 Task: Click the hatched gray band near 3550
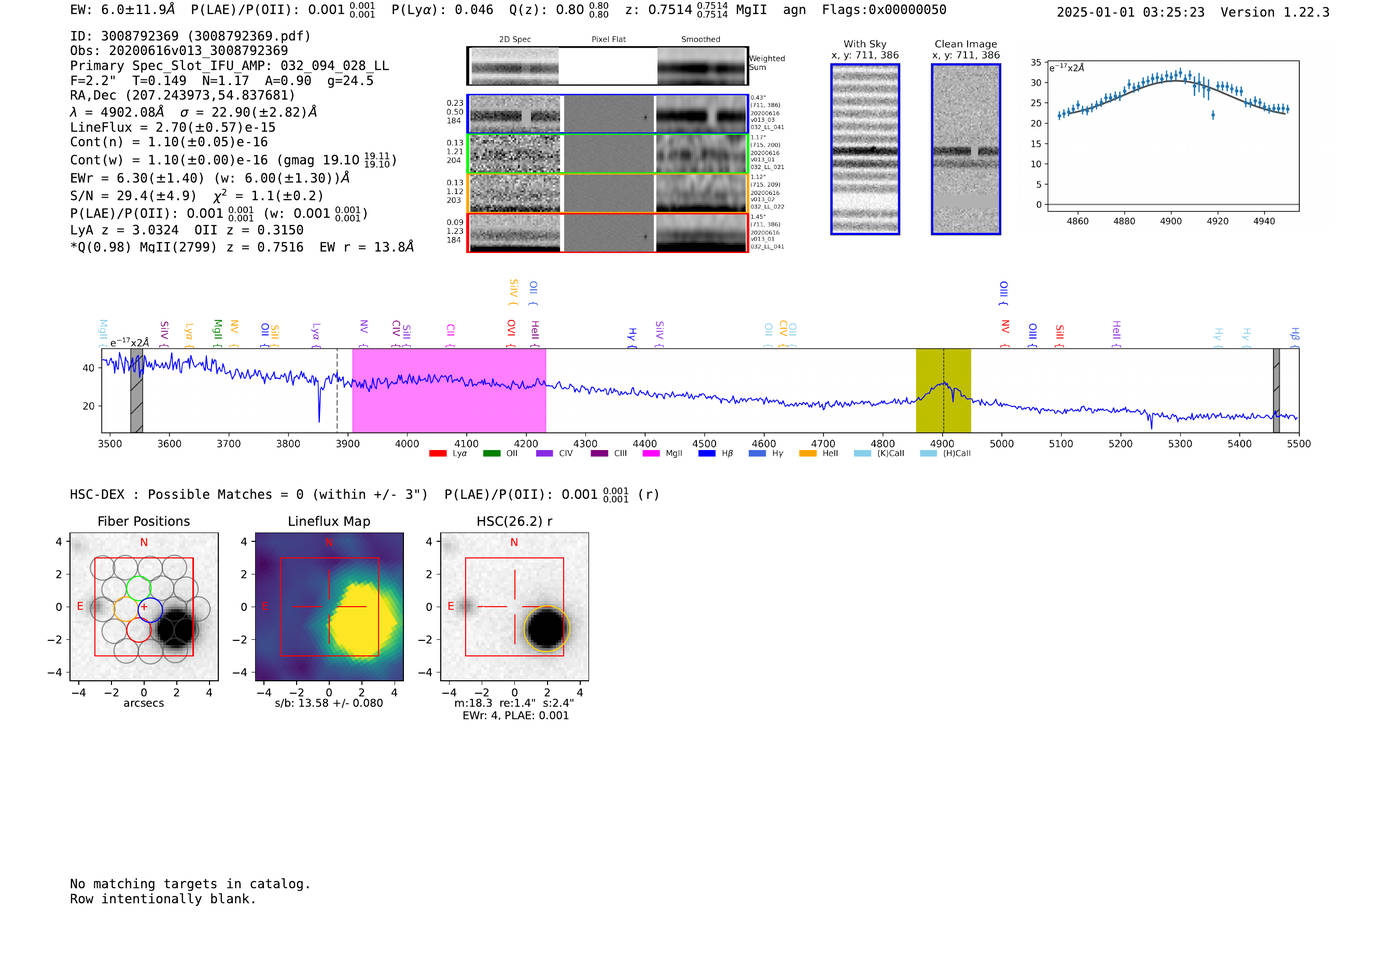(x=136, y=390)
